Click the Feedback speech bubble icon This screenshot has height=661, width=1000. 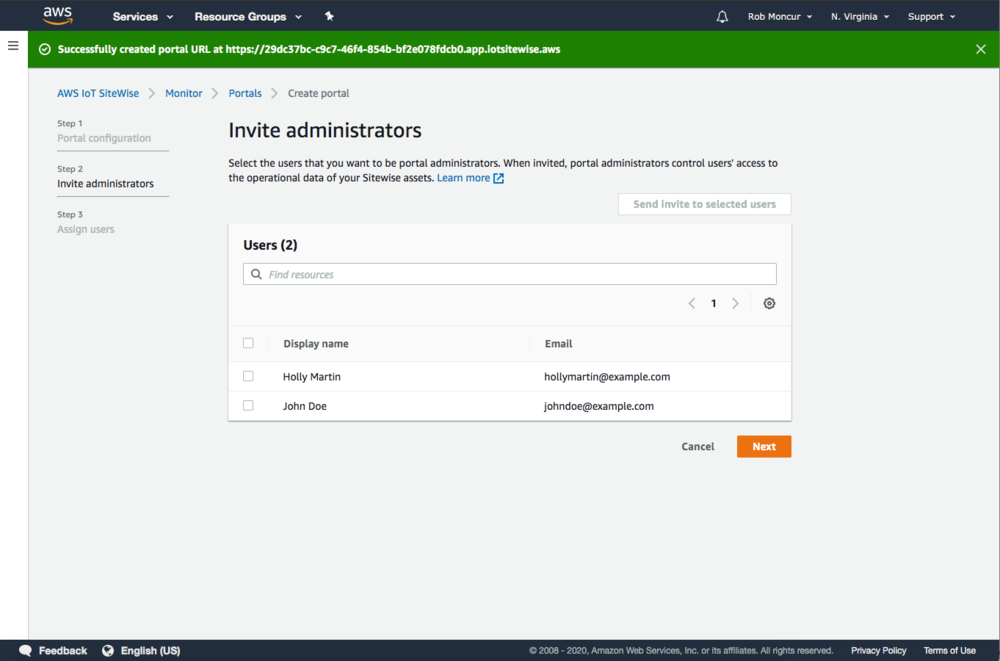(25, 651)
